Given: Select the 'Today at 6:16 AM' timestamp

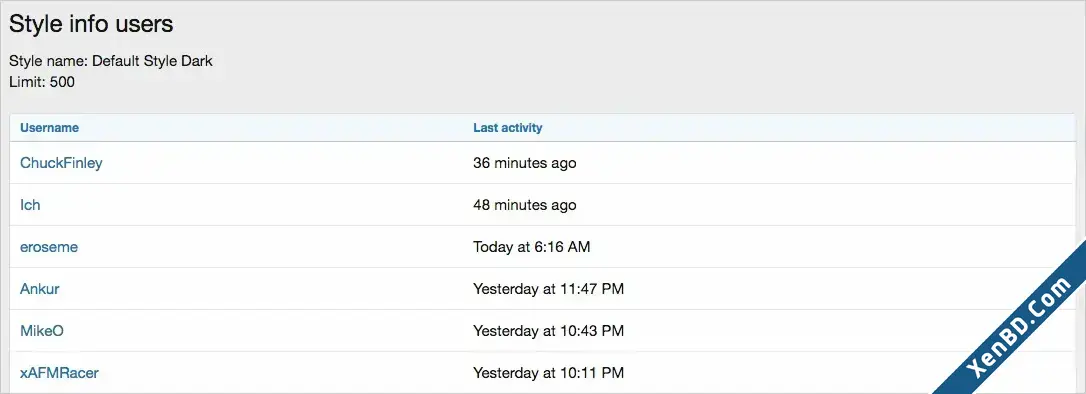Looking at the screenshot, I should coord(531,247).
